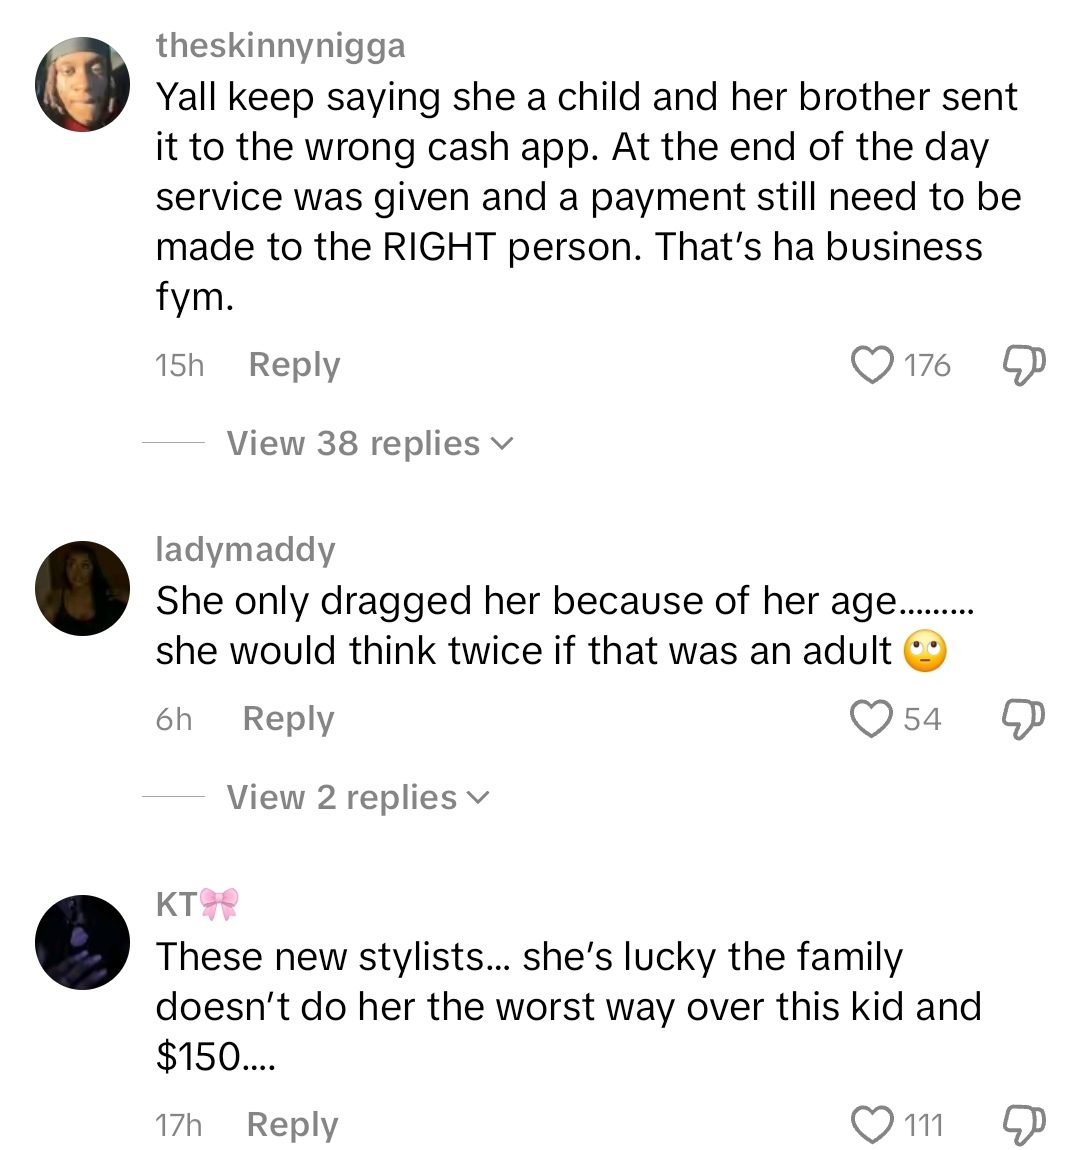Open the first commenter's username link

281,46
